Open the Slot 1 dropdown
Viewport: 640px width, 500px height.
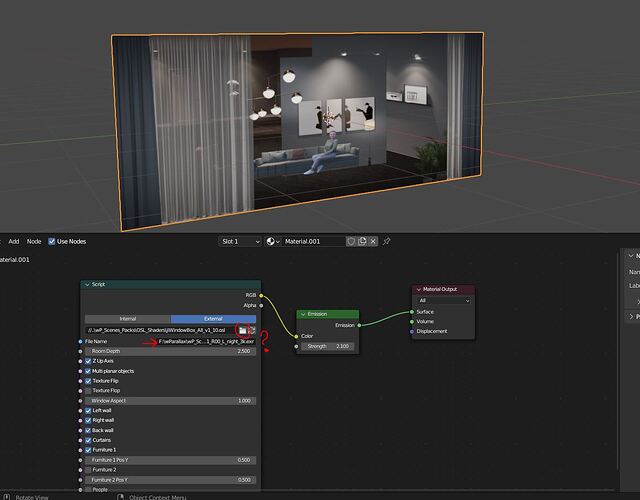click(x=240, y=242)
